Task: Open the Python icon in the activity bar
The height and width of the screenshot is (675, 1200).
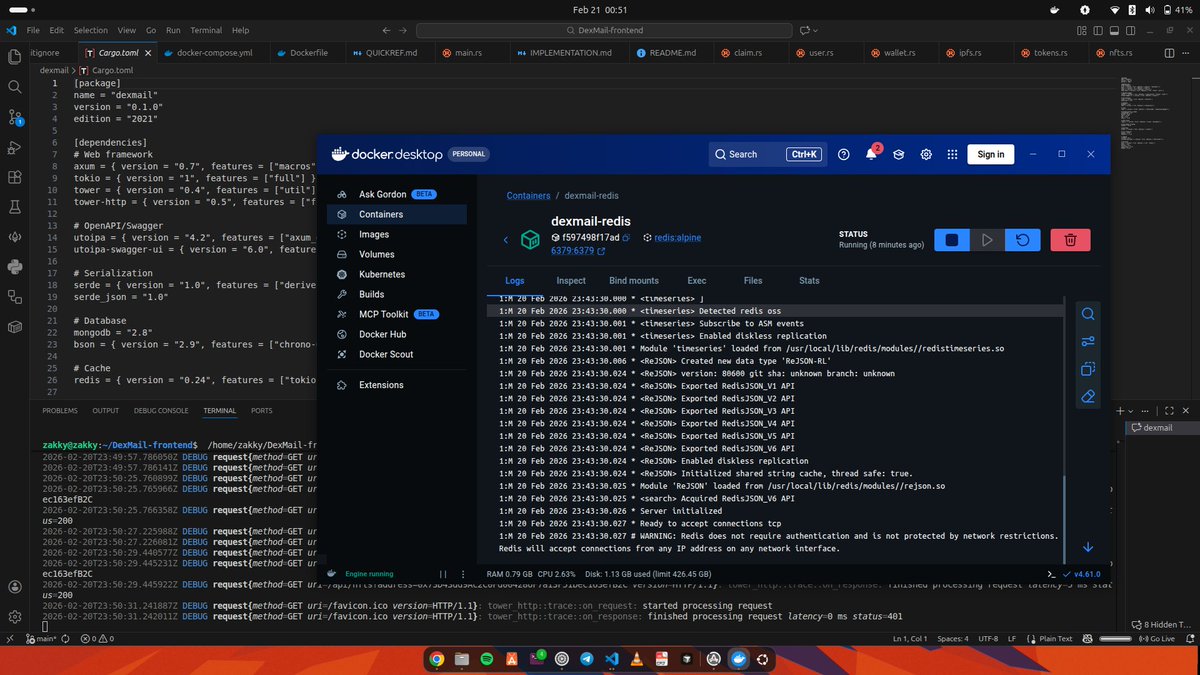Action: (x=15, y=267)
